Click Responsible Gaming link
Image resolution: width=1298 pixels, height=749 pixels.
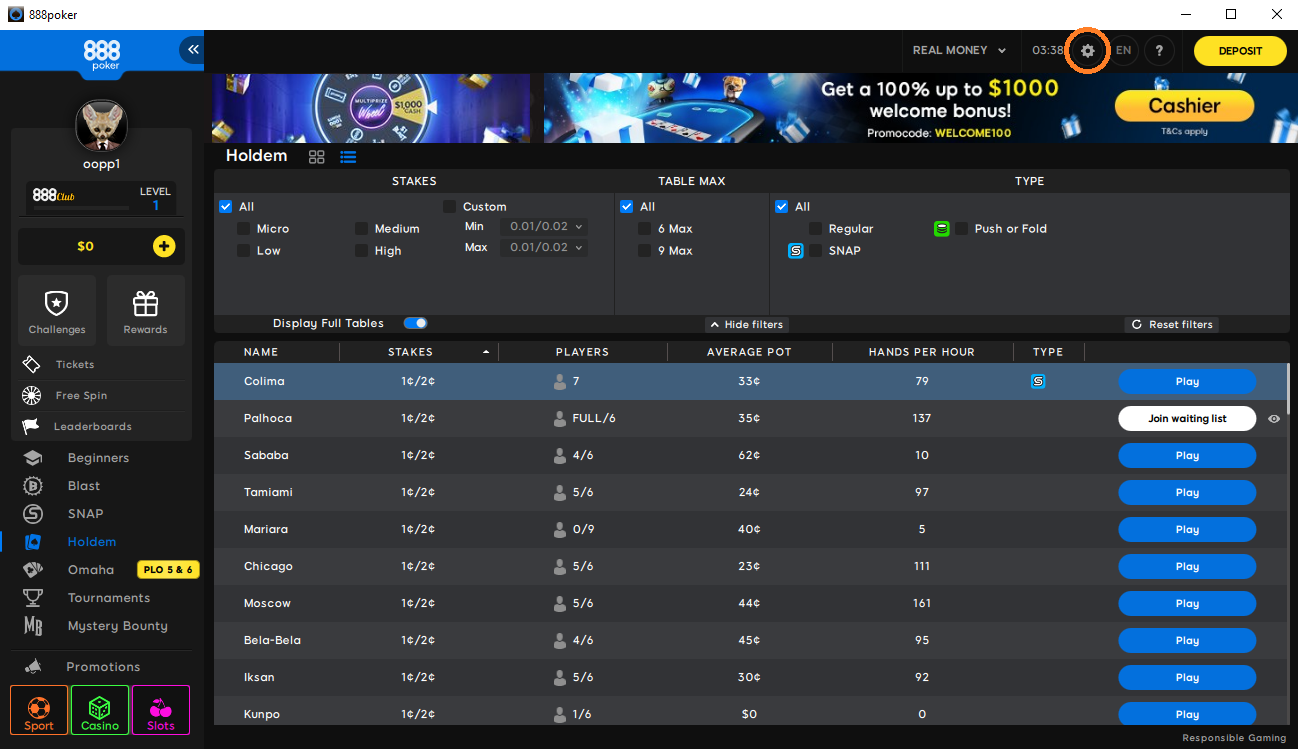point(1234,738)
